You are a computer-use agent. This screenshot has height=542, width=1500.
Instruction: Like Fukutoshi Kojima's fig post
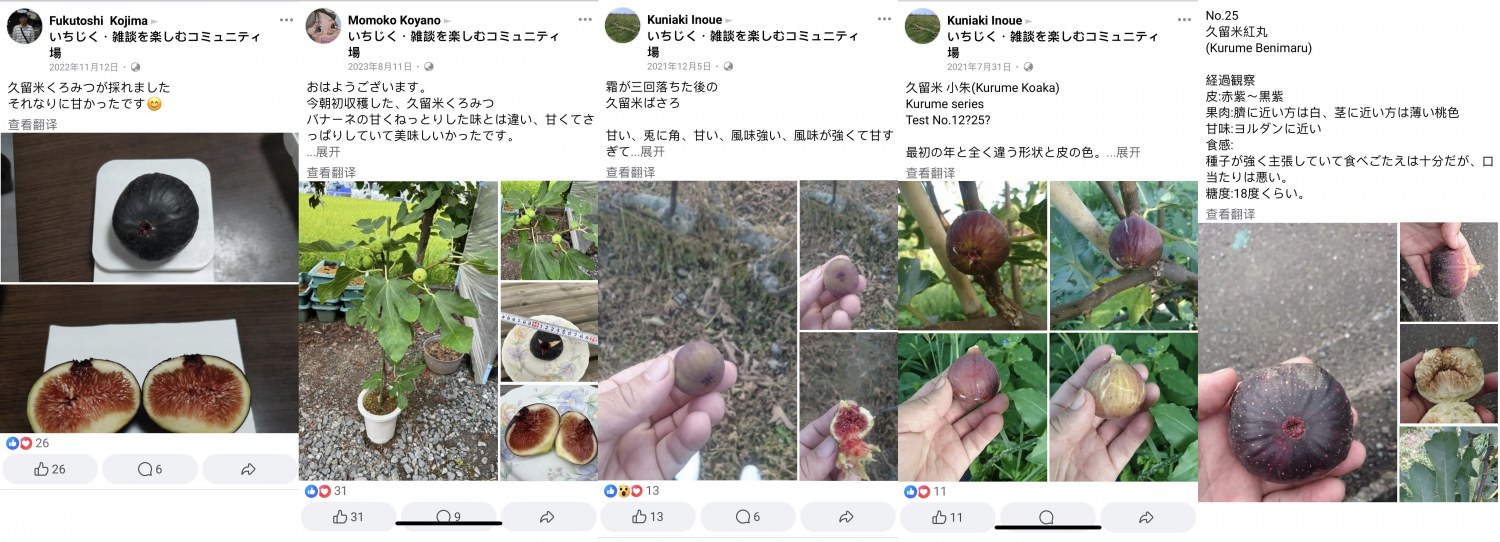tap(50, 469)
